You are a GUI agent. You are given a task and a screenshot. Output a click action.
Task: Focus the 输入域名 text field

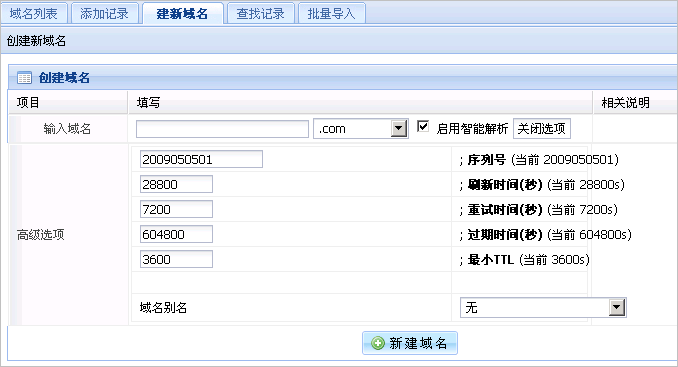coord(222,129)
